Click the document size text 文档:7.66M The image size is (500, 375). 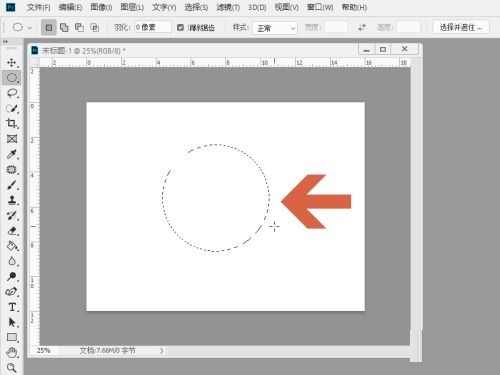tap(107, 351)
